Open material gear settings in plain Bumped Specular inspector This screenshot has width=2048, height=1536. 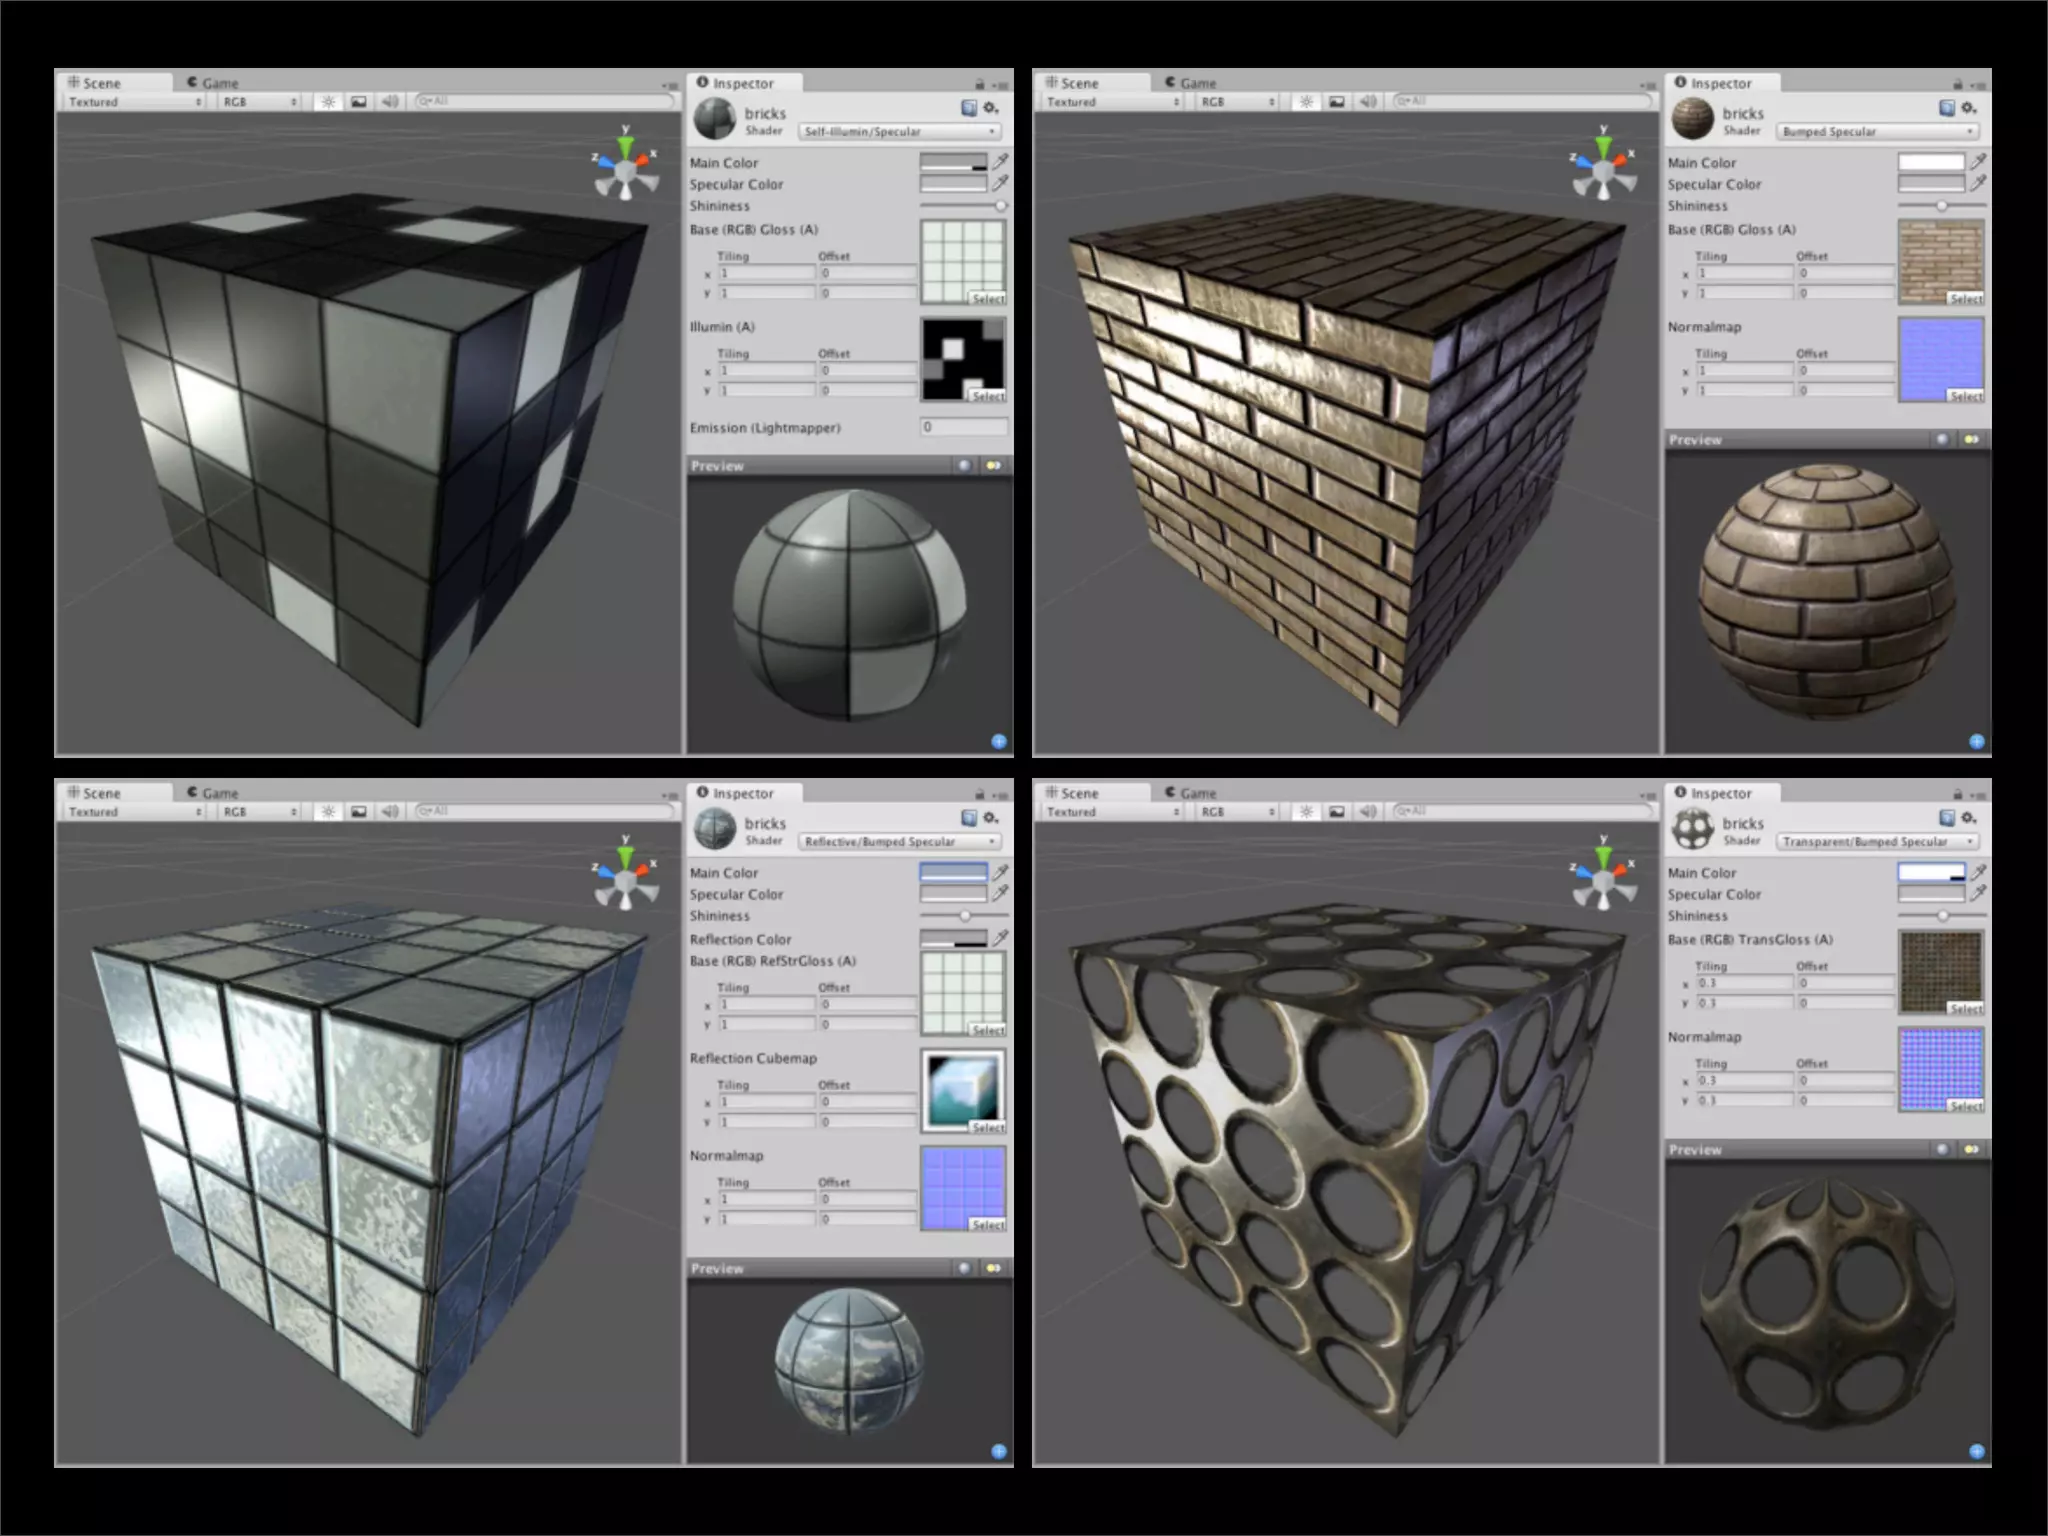1969,108
